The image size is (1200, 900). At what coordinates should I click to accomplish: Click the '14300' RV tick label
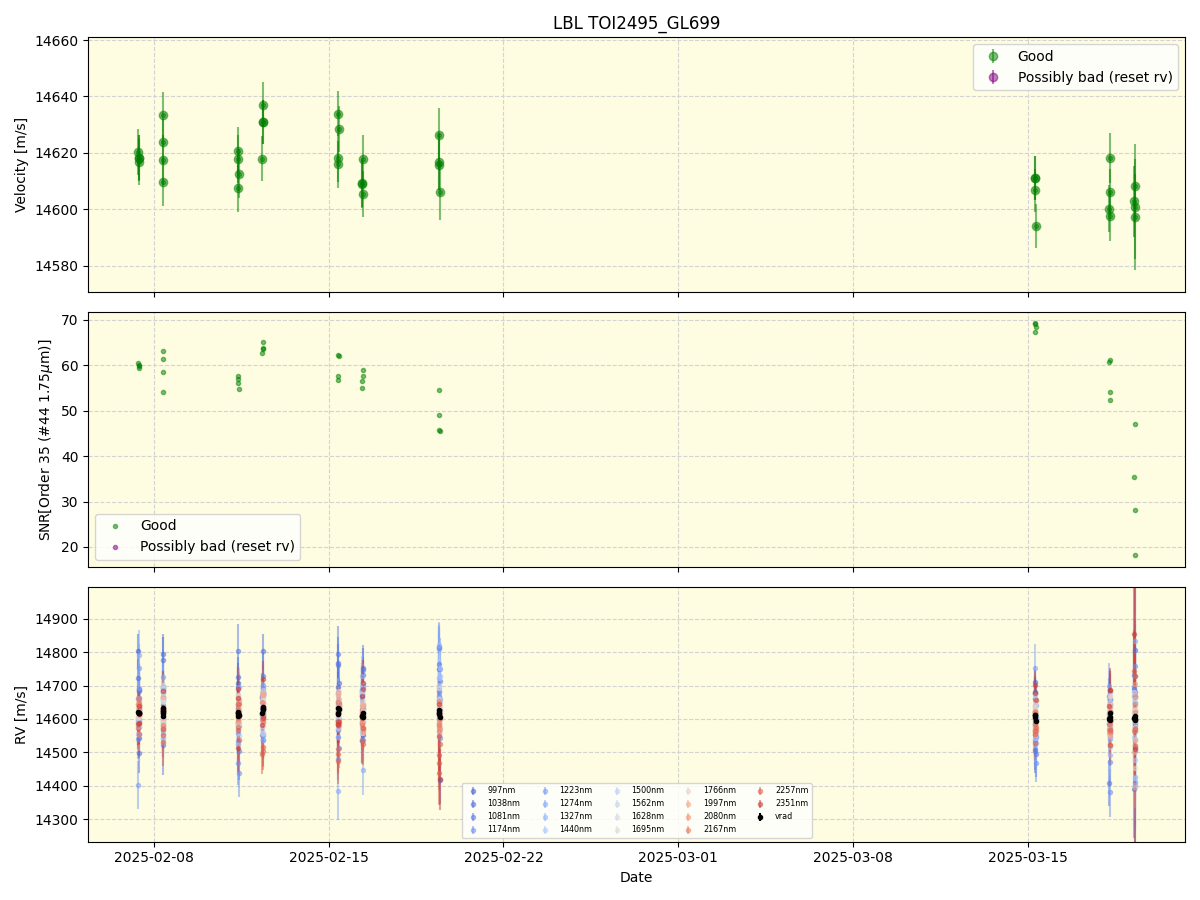coord(59,820)
